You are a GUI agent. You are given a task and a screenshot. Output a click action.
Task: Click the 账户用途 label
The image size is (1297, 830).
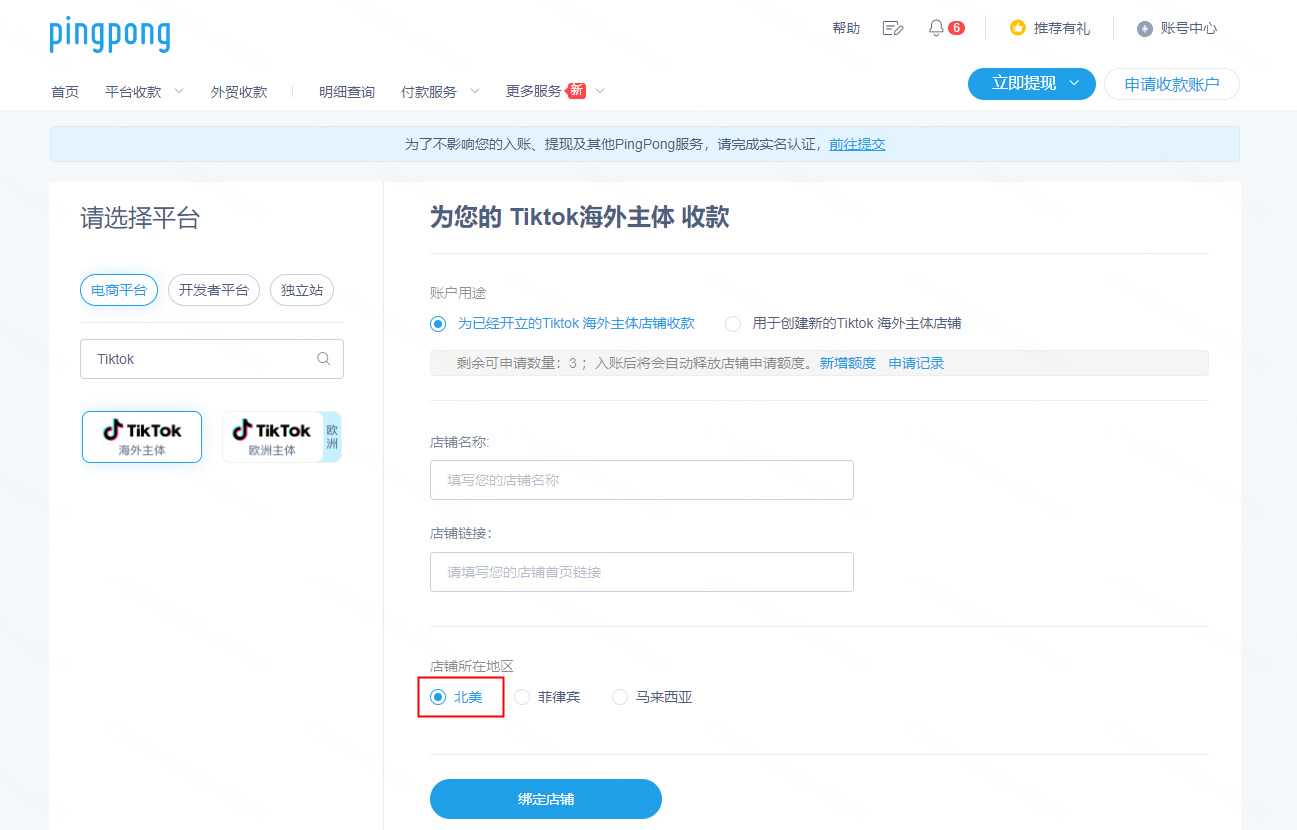(458, 293)
